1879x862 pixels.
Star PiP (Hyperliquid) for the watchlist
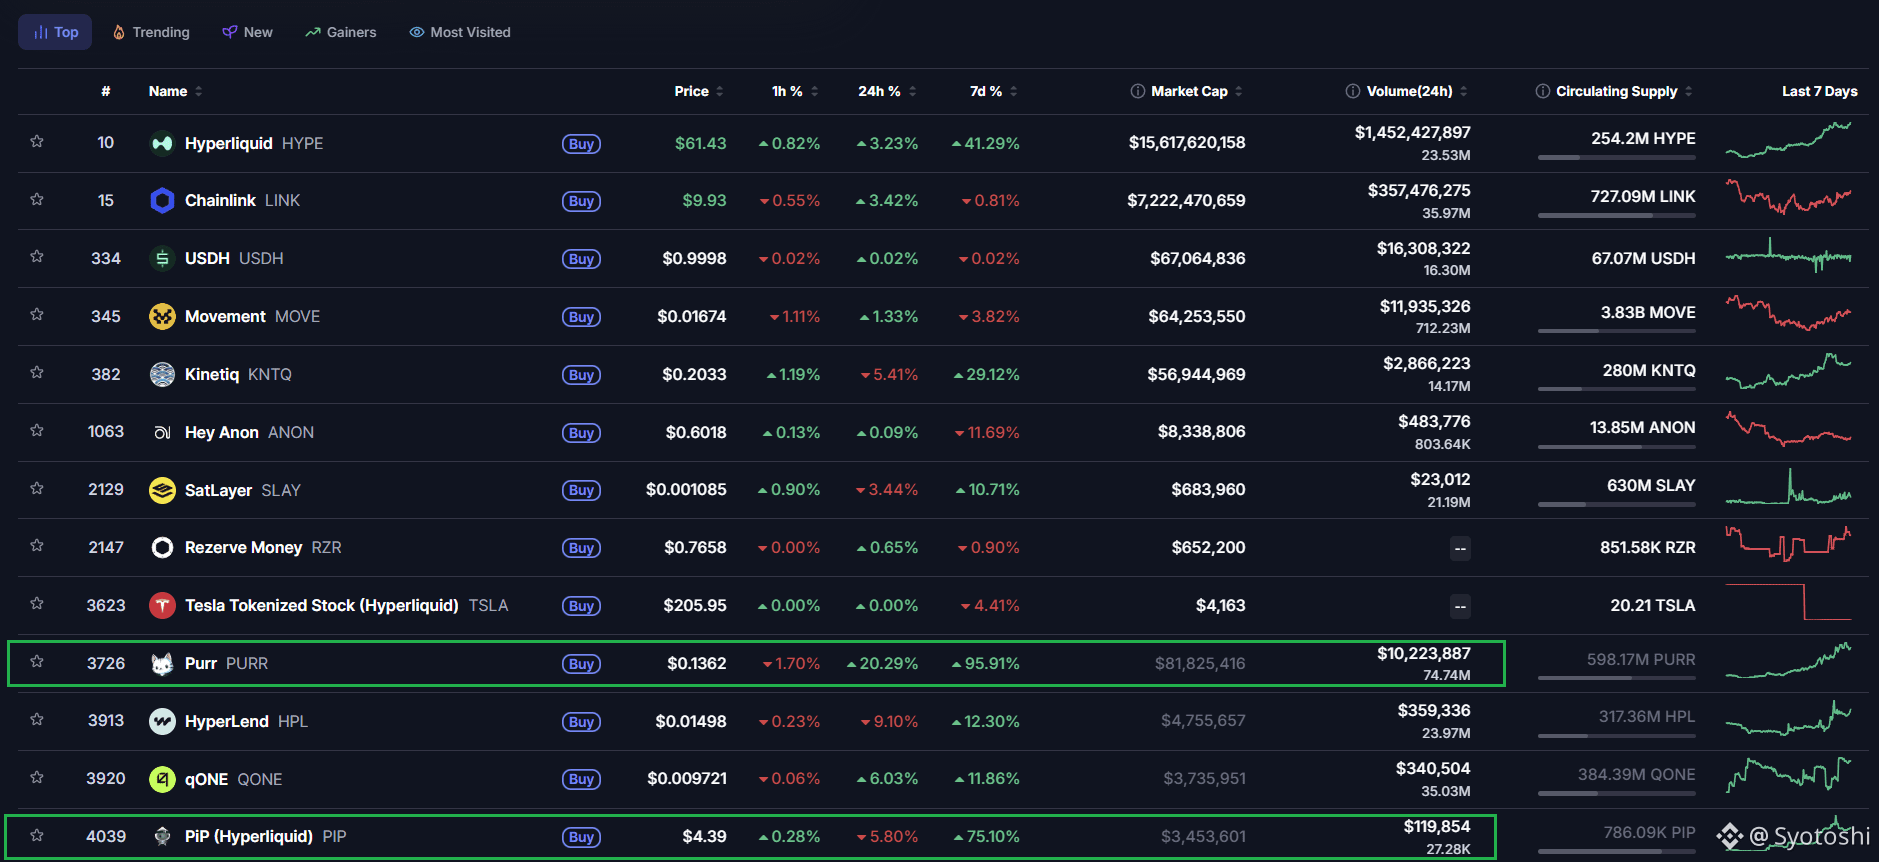37,836
